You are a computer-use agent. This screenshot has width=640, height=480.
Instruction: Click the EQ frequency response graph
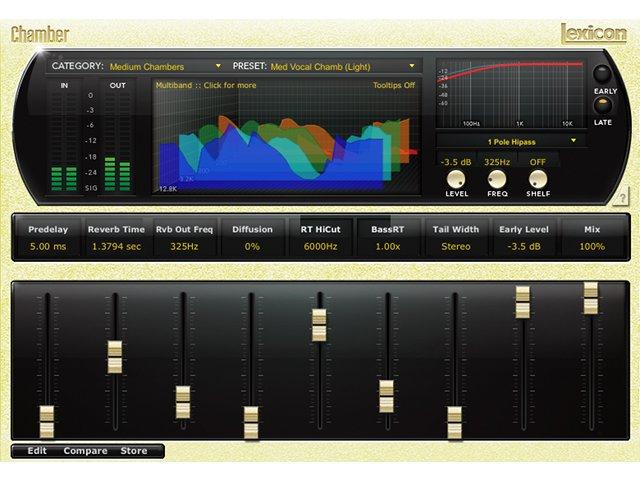coord(510,95)
